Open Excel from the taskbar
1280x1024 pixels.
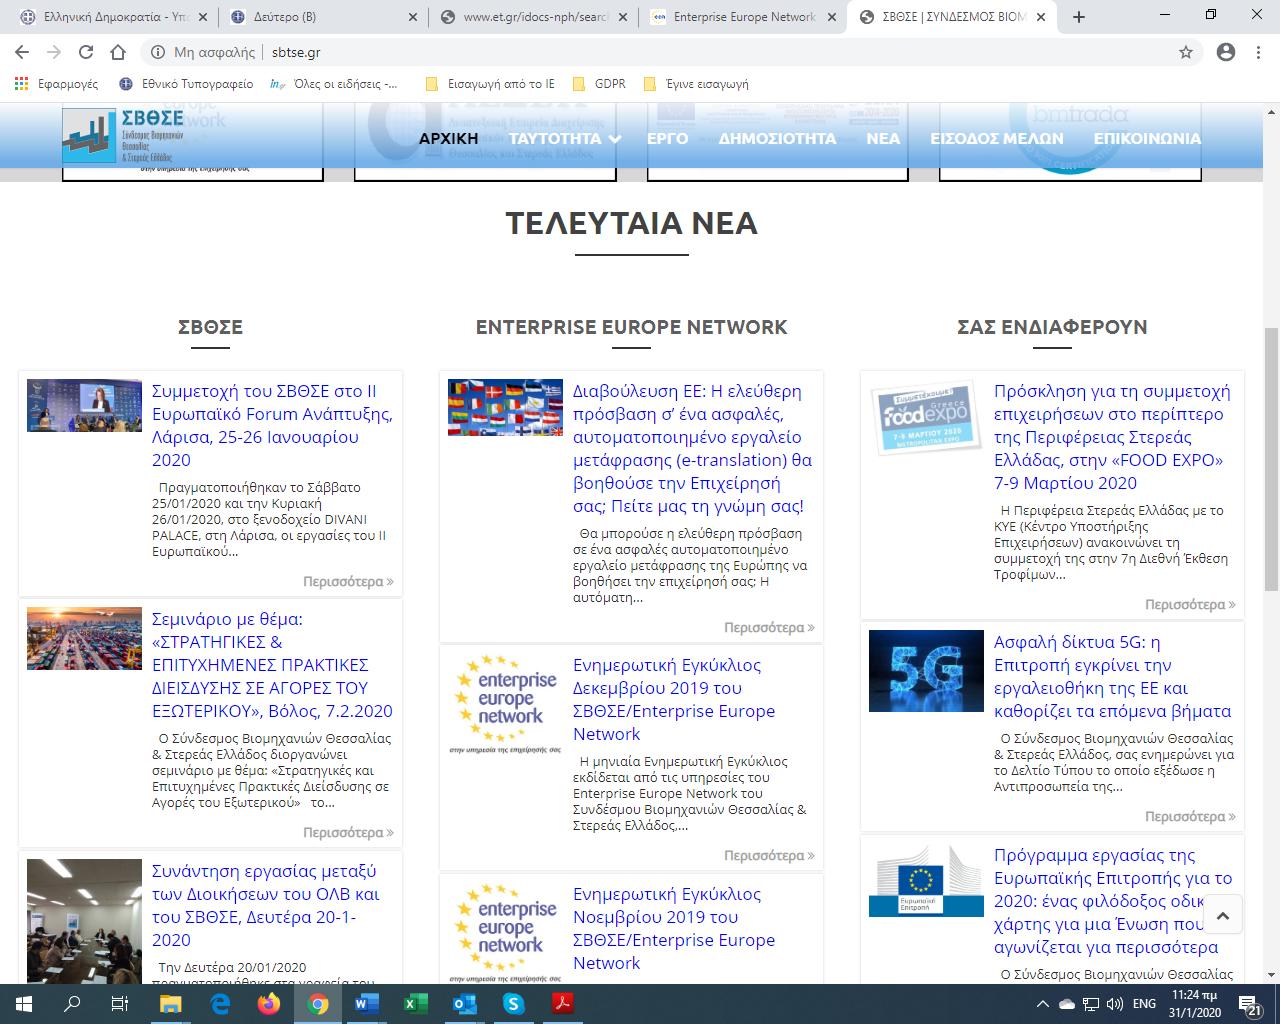click(x=416, y=1003)
